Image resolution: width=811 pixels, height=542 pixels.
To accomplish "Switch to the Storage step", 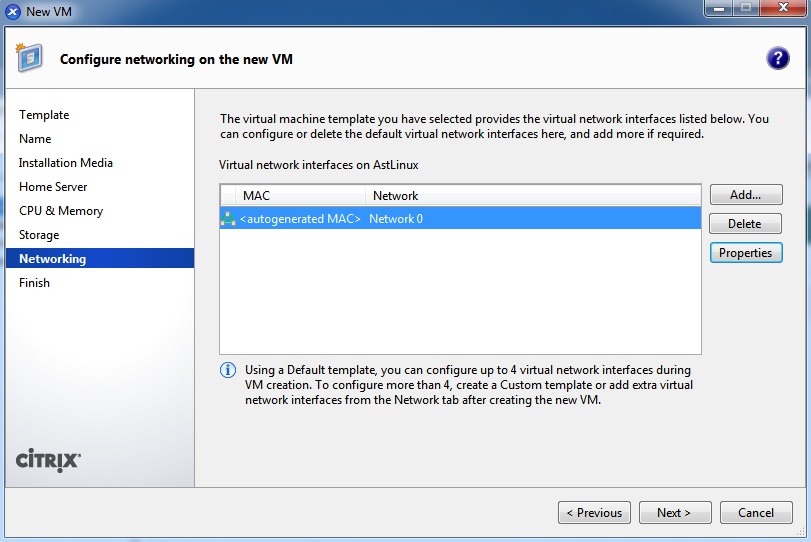I will coord(39,235).
